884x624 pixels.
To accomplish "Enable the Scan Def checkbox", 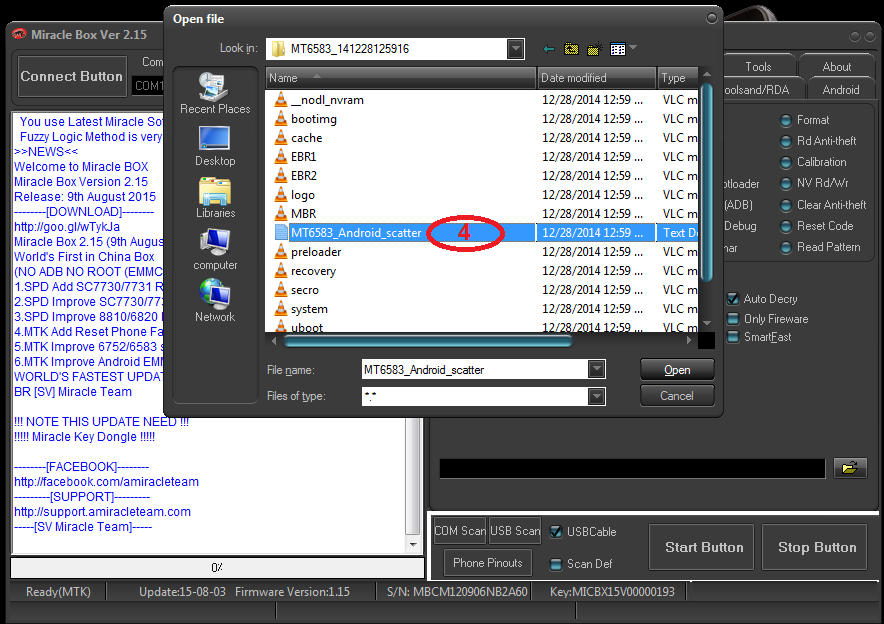I will pos(556,564).
